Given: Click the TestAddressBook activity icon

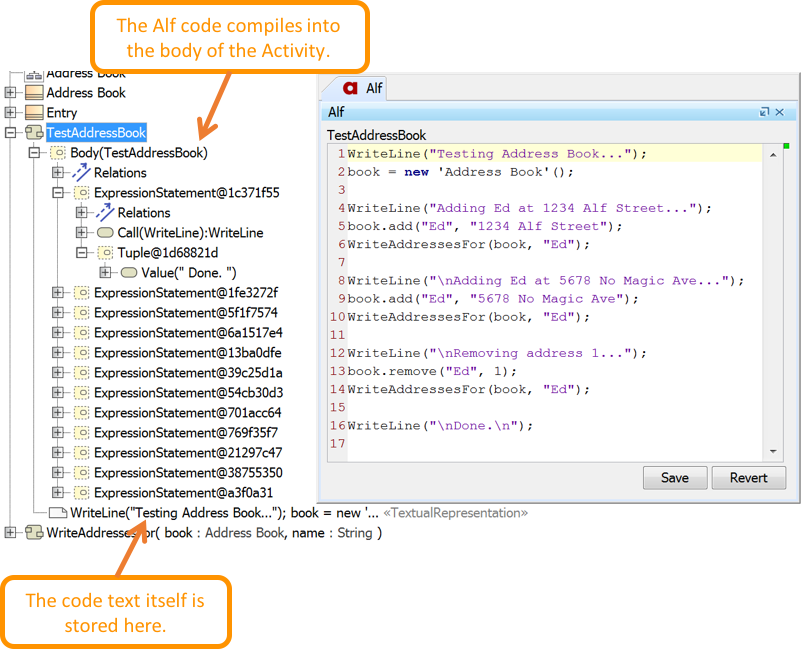Looking at the screenshot, I should [34, 133].
